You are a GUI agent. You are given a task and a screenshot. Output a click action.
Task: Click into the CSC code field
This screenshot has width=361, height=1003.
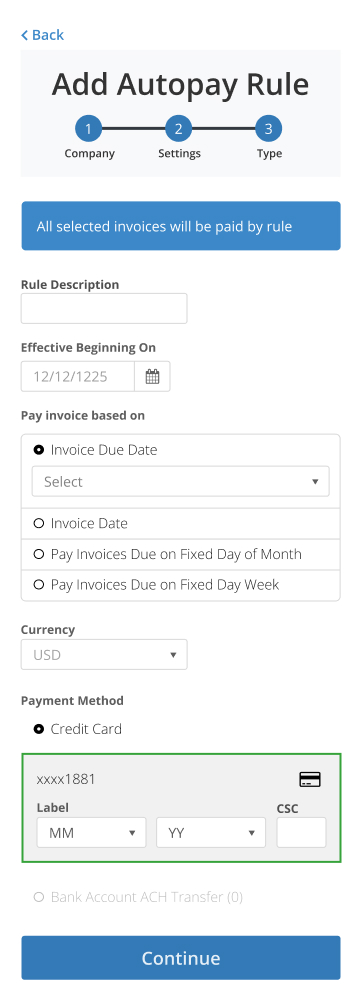pyautogui.click(x=301, y=833)
